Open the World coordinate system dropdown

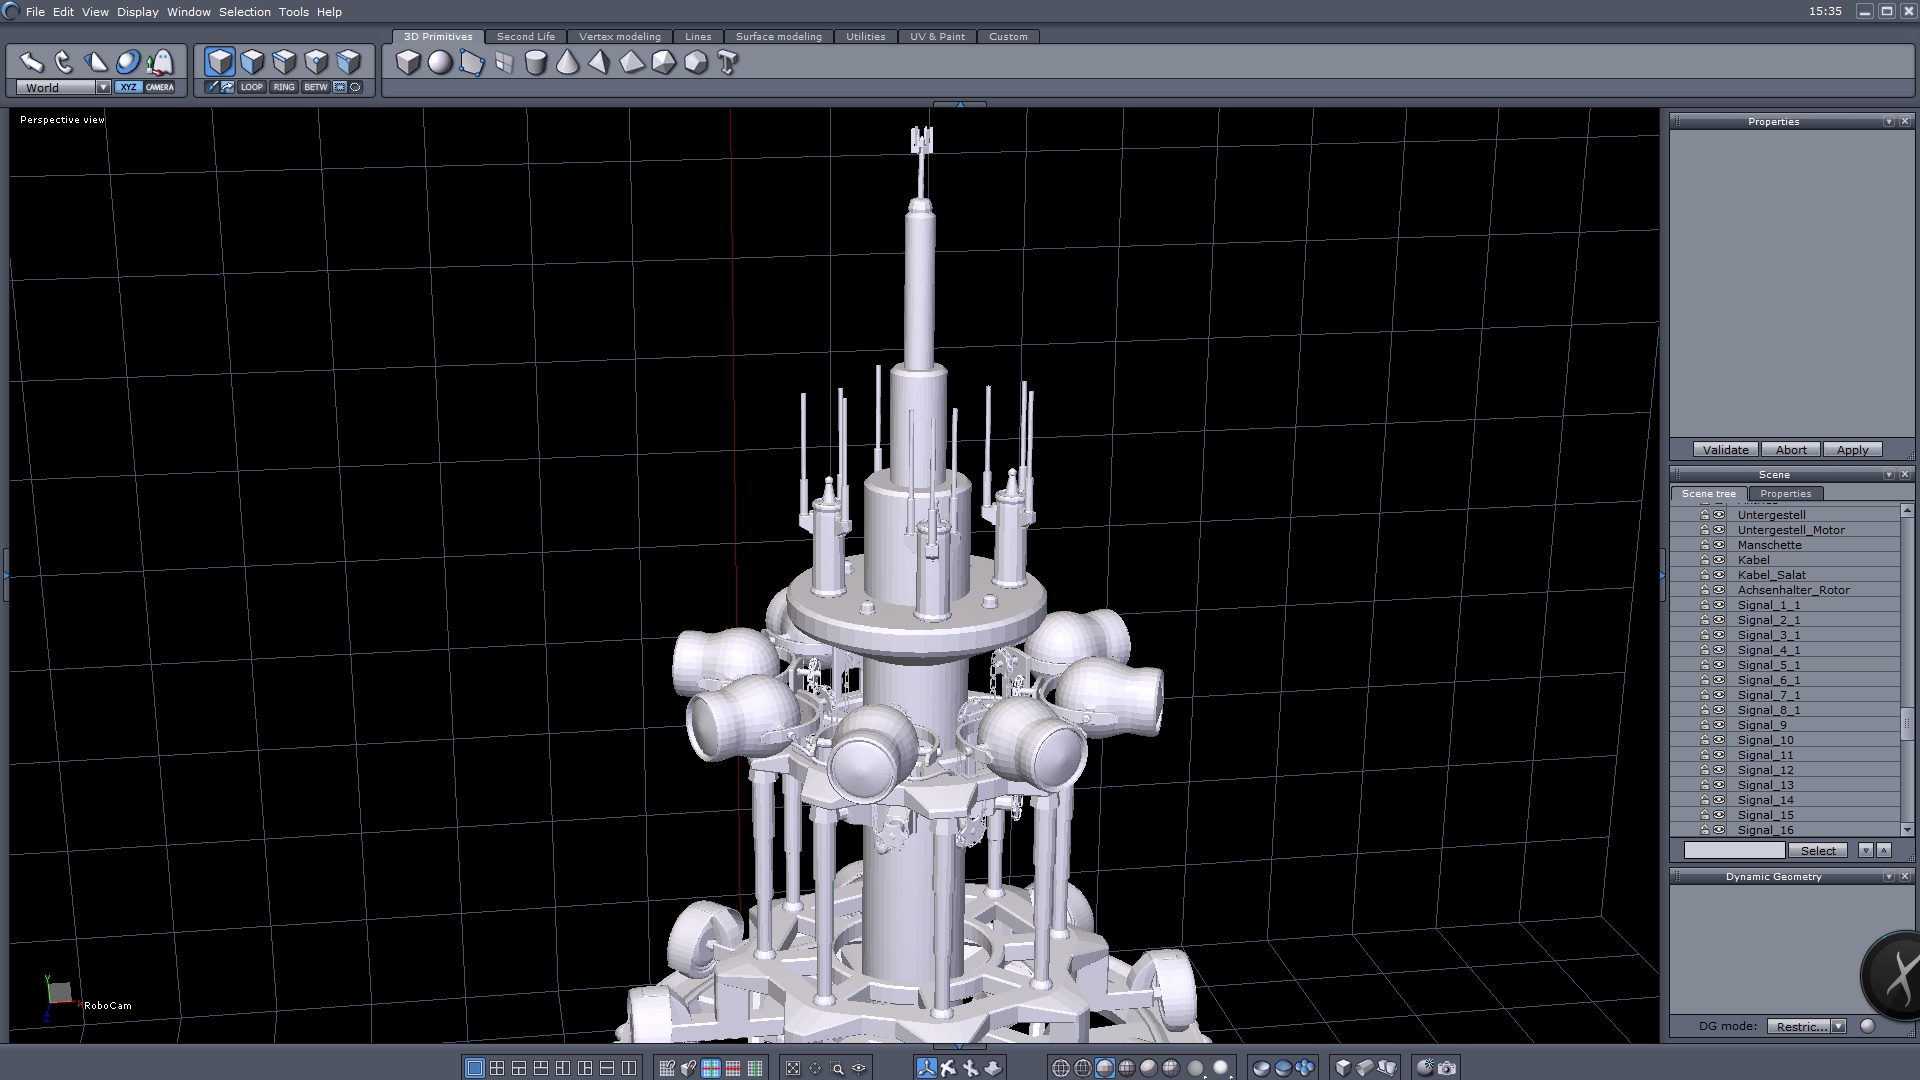tap(103, 88)
